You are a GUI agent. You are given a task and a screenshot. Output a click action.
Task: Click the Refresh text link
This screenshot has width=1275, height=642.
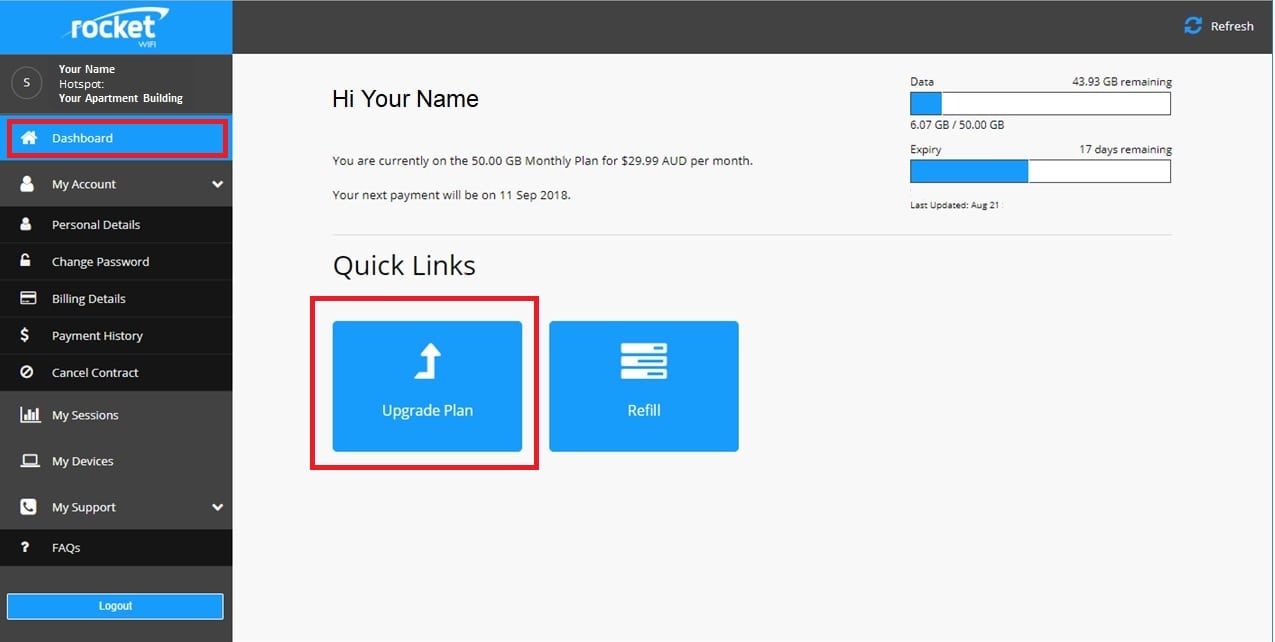(1232, 26)
